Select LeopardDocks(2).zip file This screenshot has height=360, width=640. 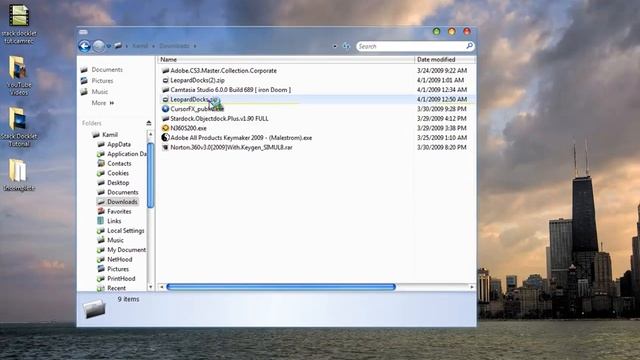[x=197, y=80]
